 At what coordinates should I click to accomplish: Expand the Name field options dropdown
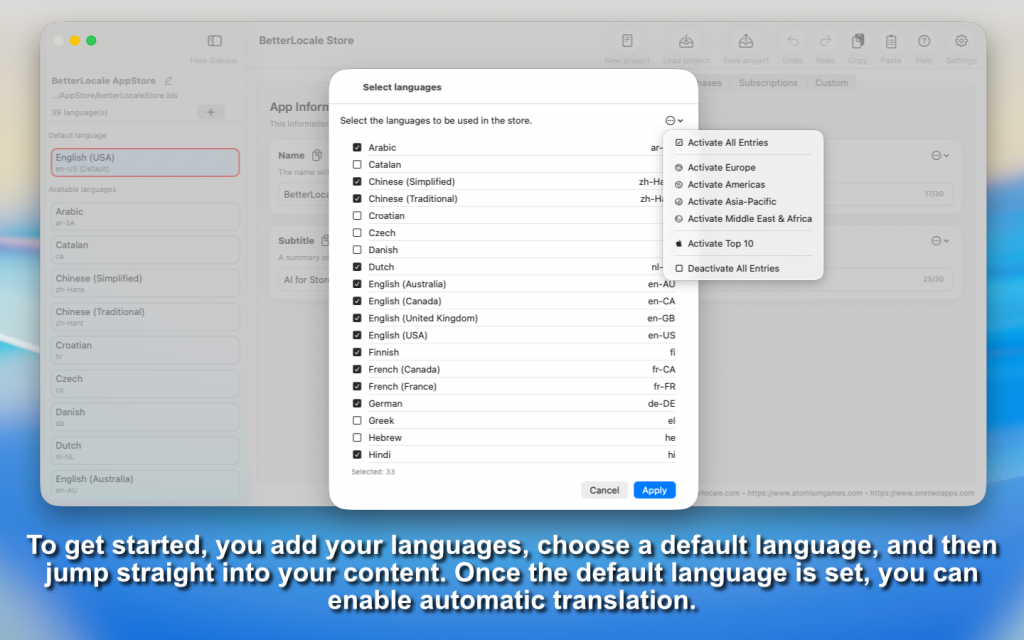[940, 155]
